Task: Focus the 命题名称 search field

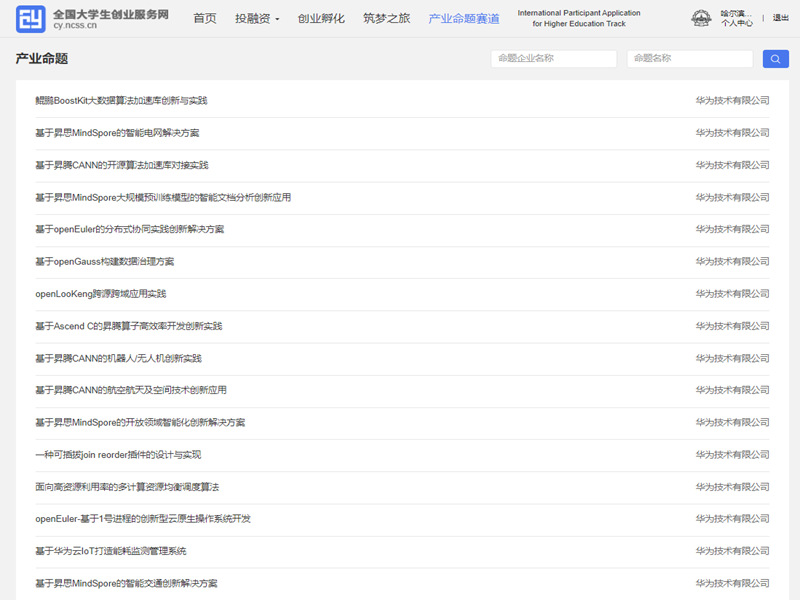Action: 689,59
